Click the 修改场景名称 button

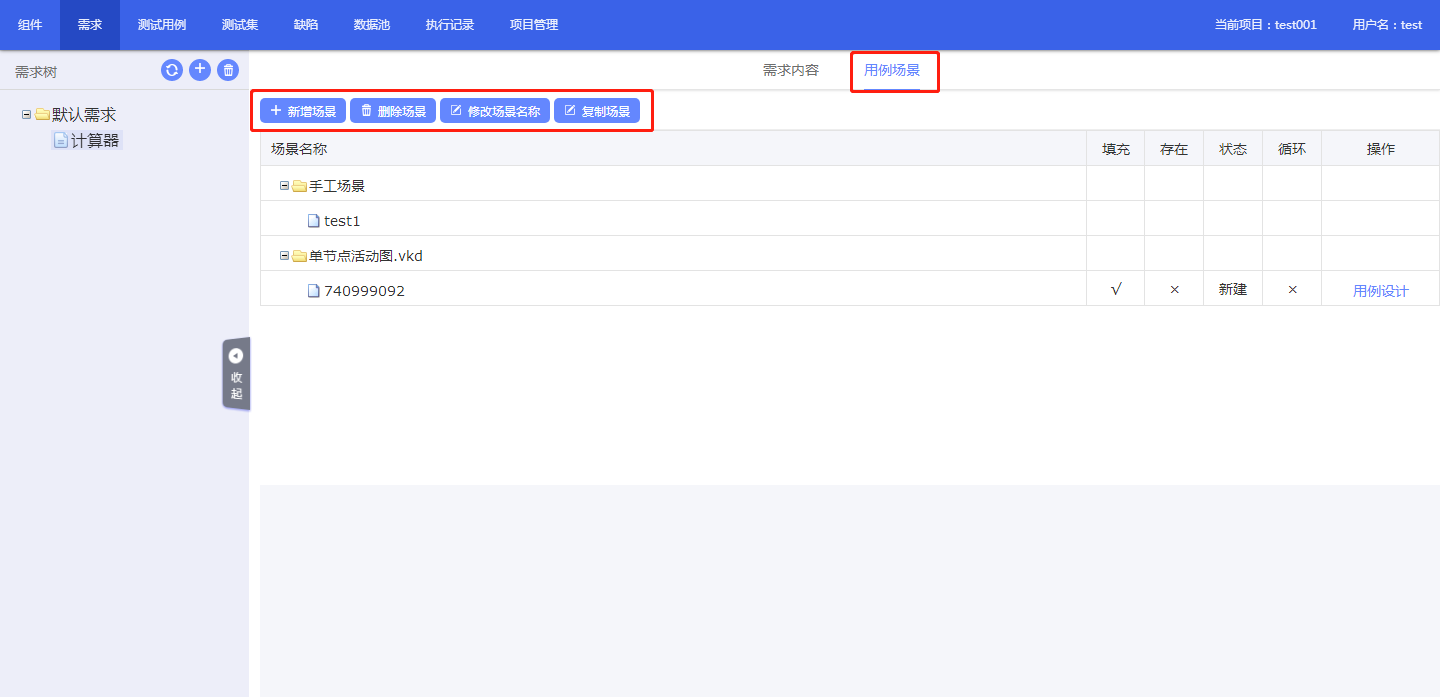coord(495,111)
